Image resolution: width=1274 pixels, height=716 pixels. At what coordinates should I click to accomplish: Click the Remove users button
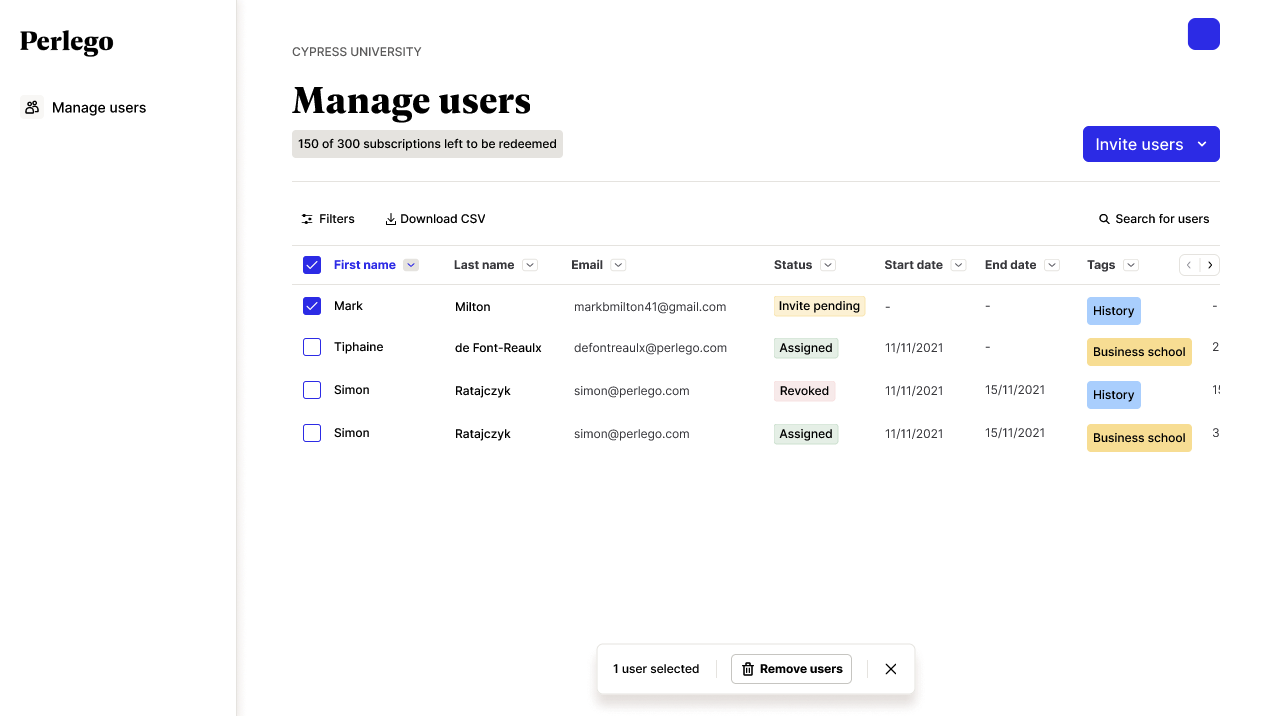coord(791,668)
